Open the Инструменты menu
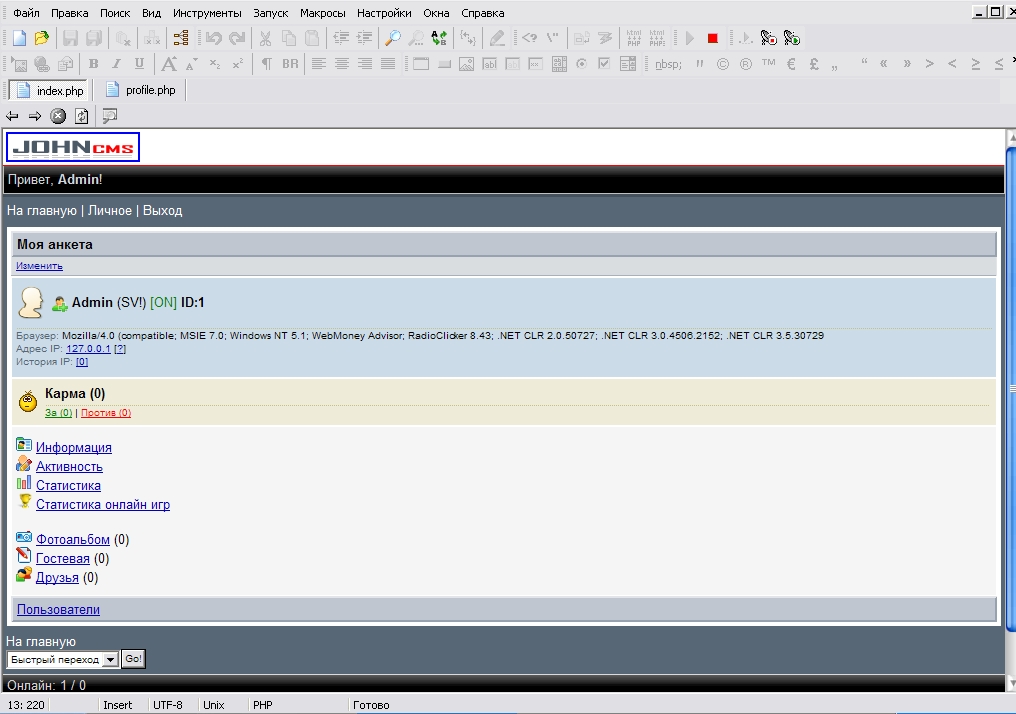Screen dimensions: 1016x714 click(x=207, y=13)
